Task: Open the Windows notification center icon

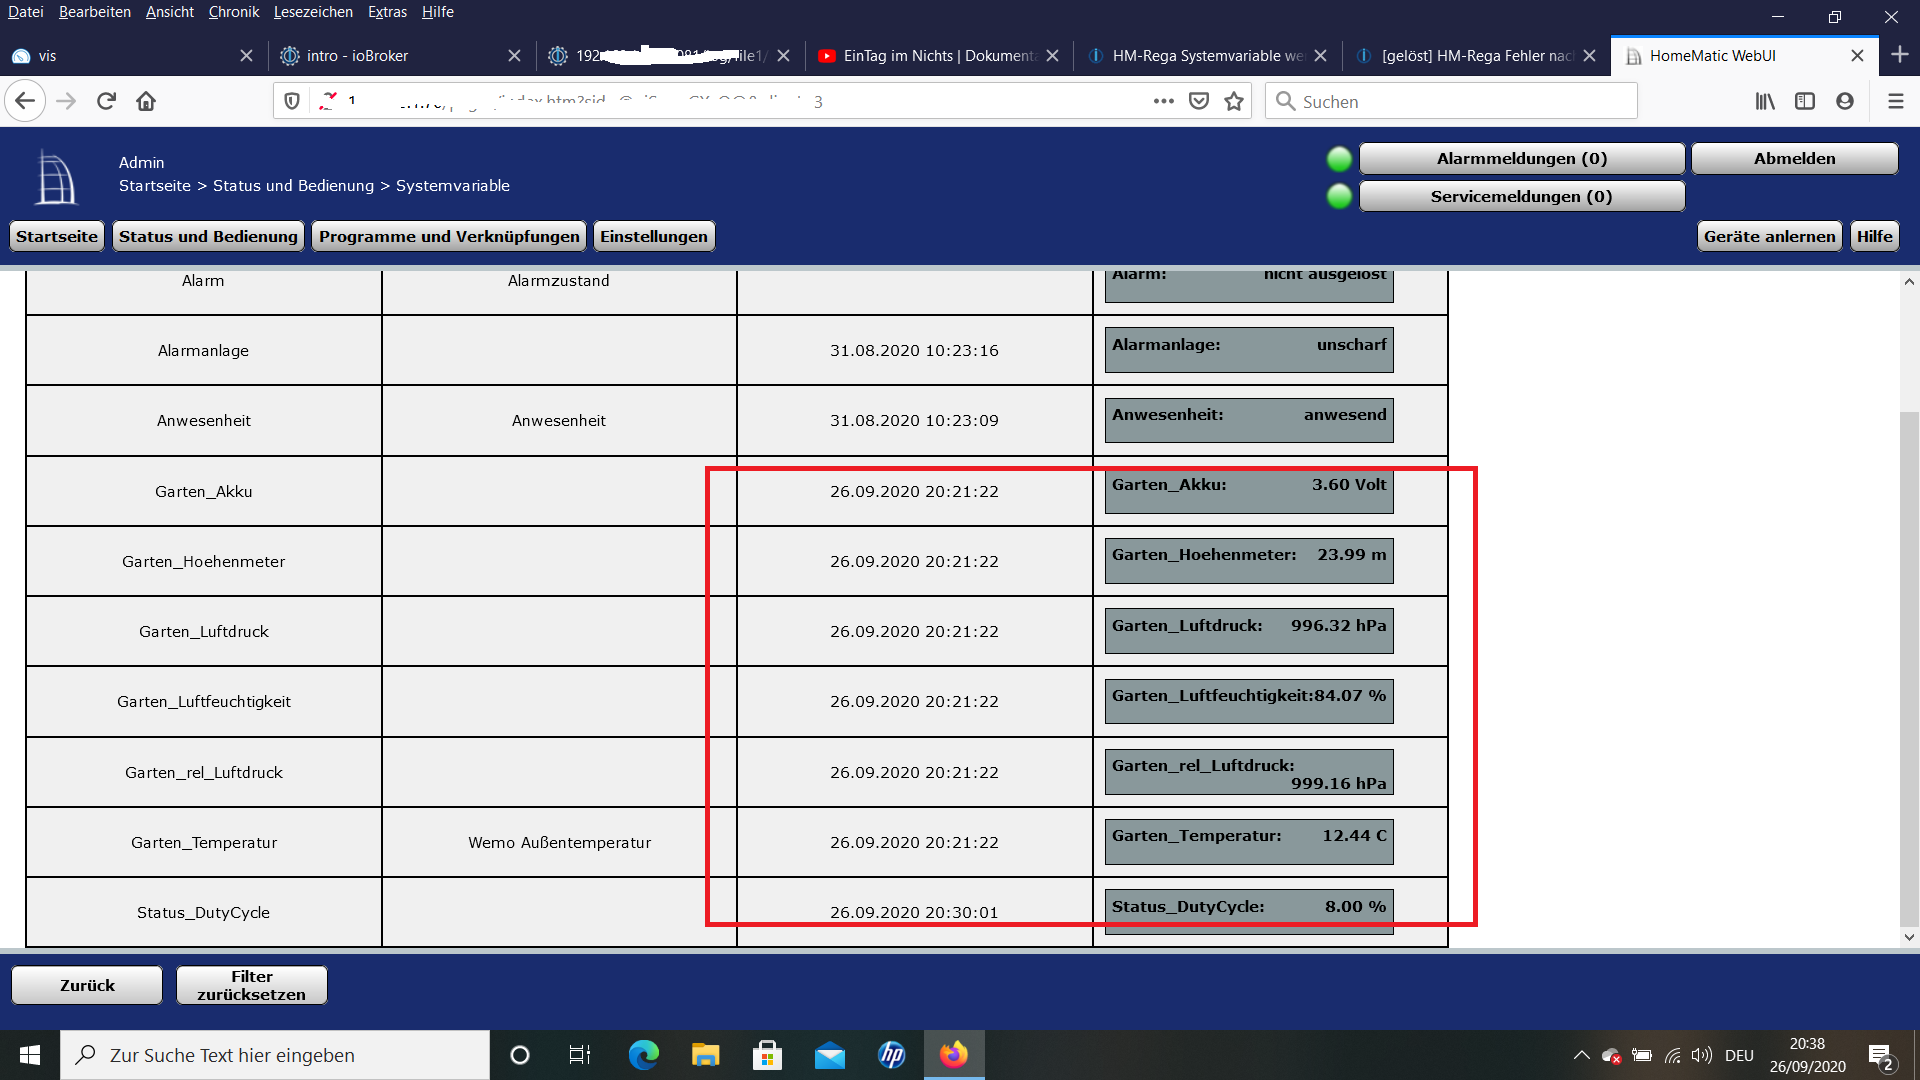Action: coord(1880,1056)
